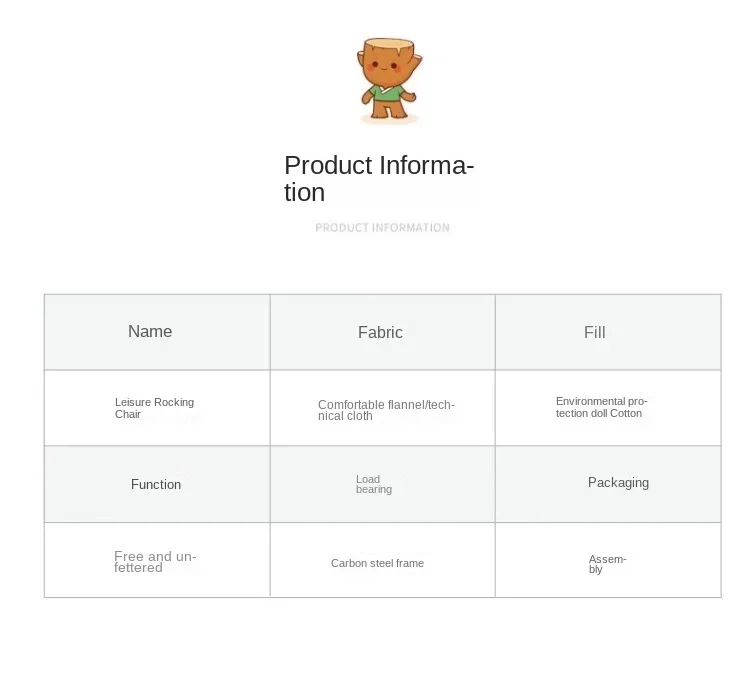Click the tree stump cartoon mascot
750x679 pixels.
click(388, 82)
